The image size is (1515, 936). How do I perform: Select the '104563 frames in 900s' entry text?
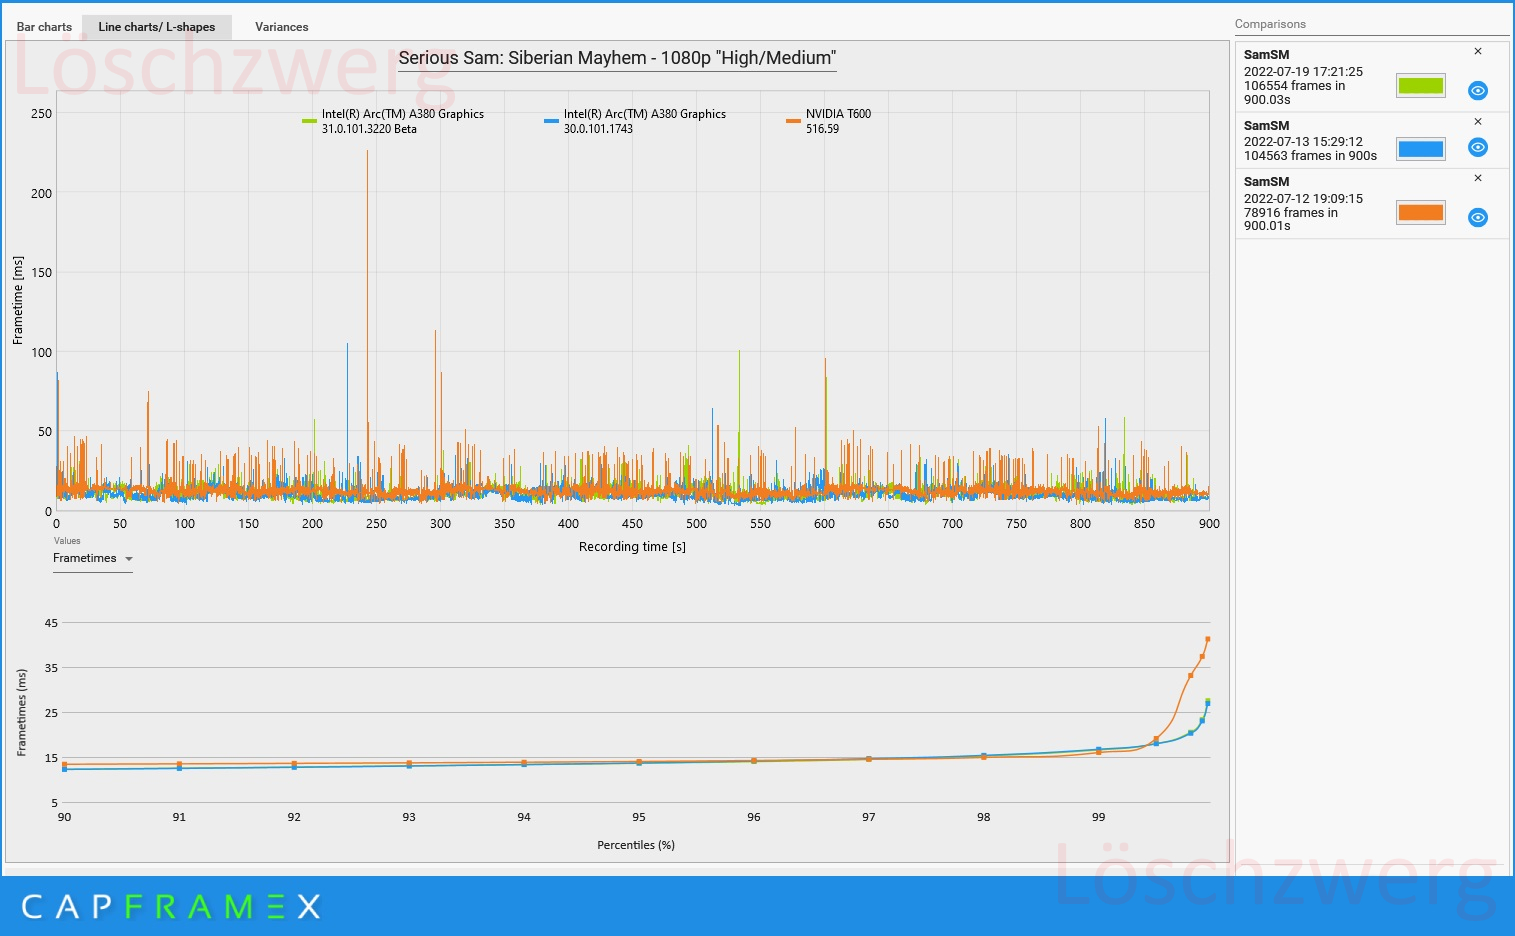(1310, 156)
